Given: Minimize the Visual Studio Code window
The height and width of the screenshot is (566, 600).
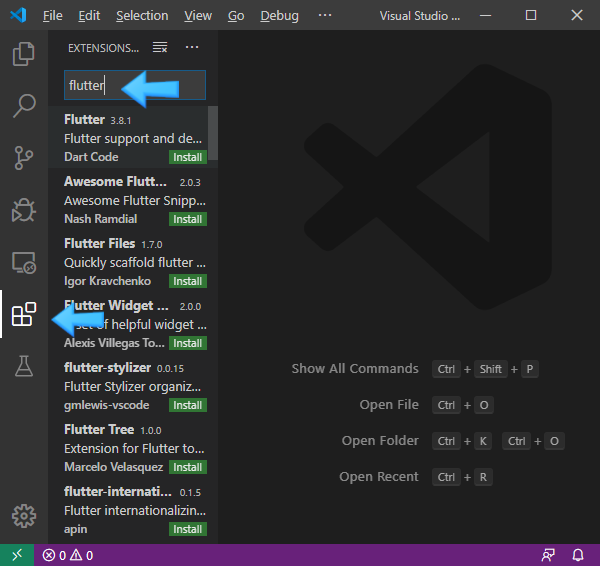Looking at the screenshot, I should pyautogui.click(x=485, y=15).
